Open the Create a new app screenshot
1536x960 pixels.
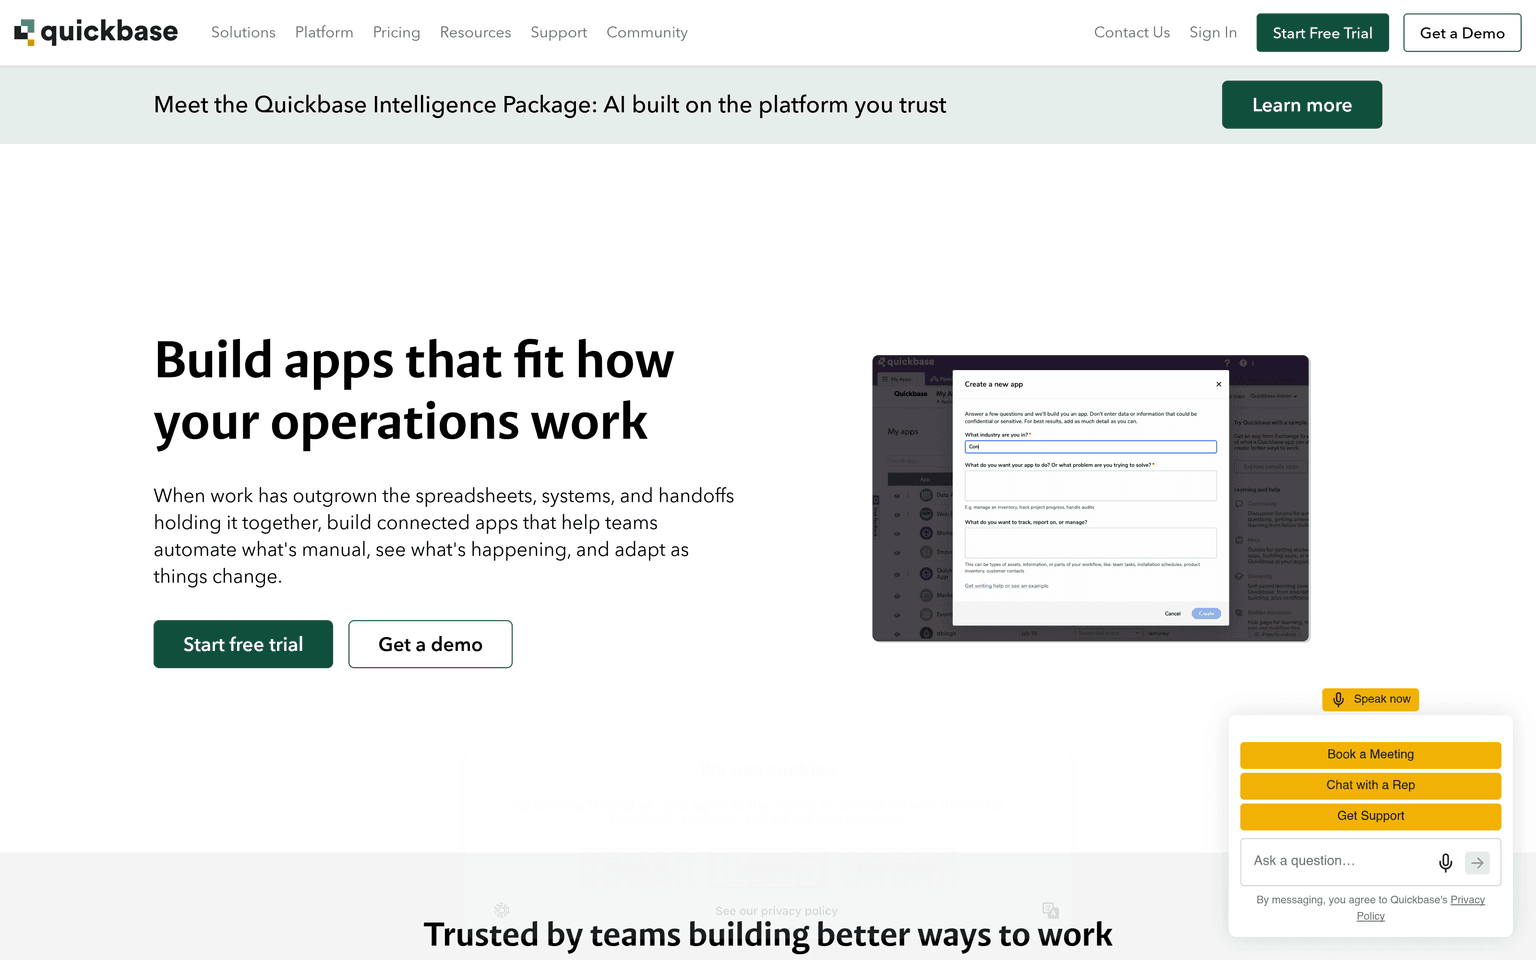coord(1091,498)
